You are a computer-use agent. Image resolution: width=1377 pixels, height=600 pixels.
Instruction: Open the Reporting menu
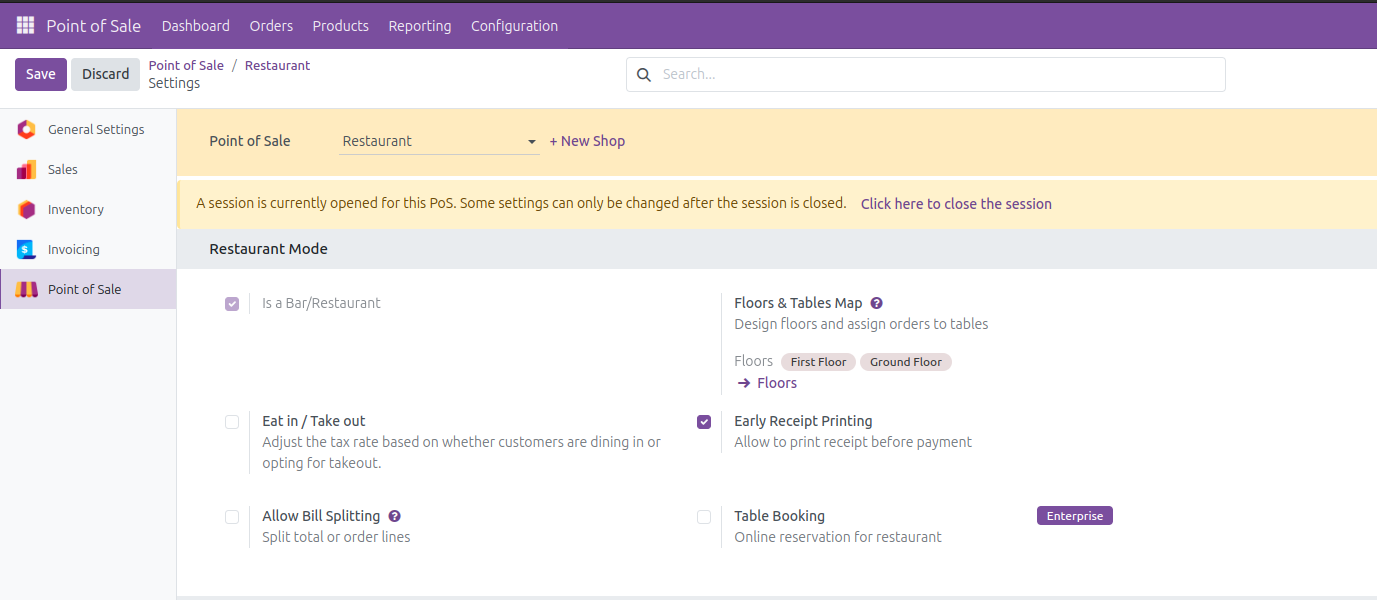point(419,25)
